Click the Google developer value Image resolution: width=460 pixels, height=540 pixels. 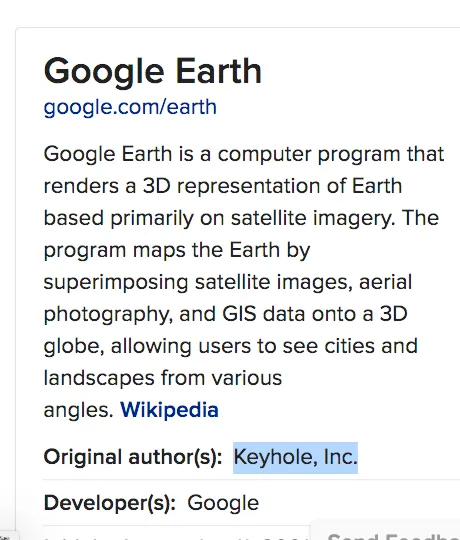pyautogui.click(x=223, y=503)
